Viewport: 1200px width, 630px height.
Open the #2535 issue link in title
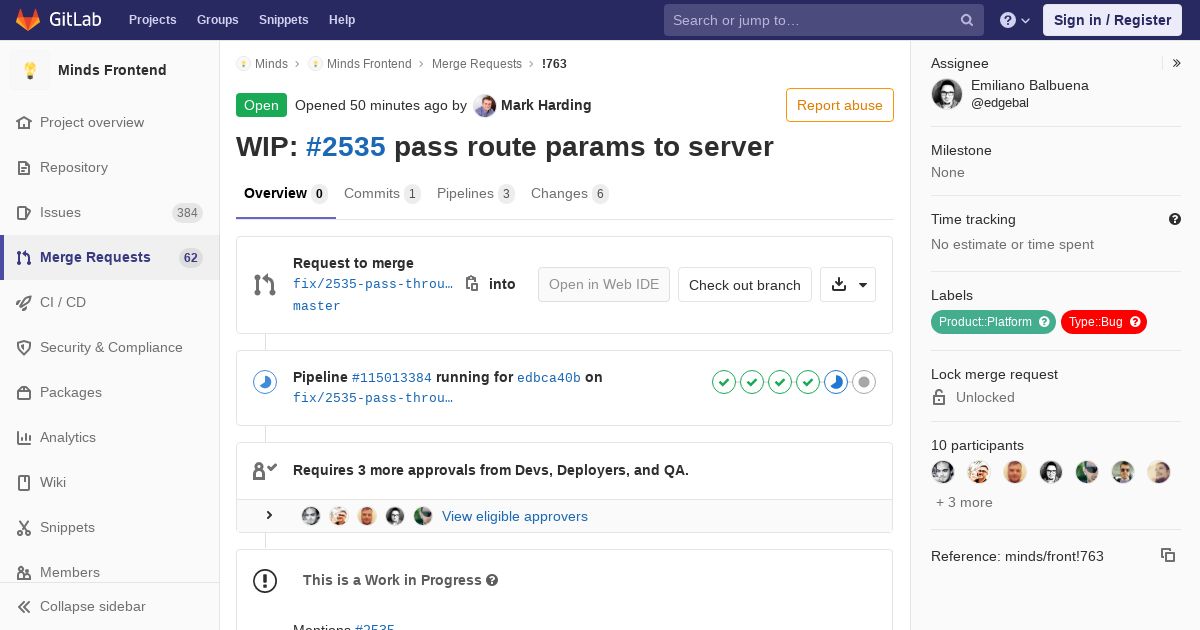[x=346, y=146]
